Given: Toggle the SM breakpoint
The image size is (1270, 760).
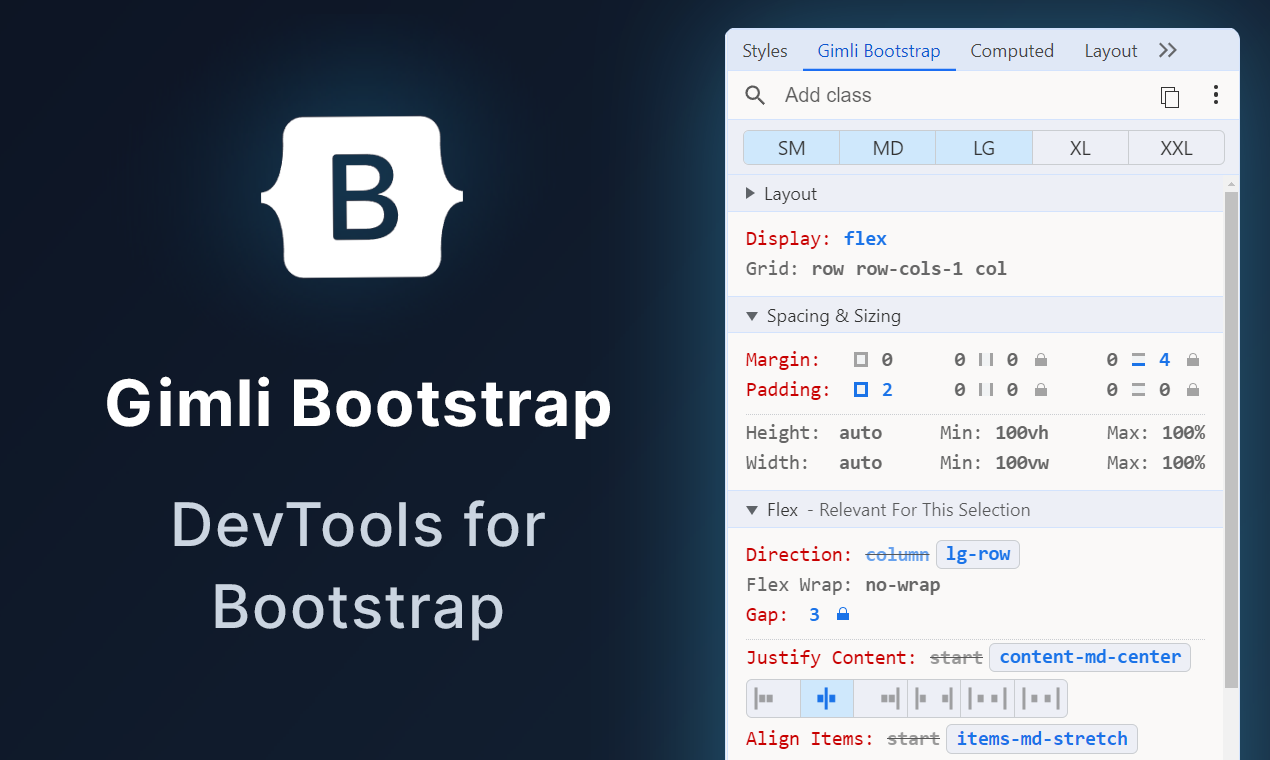Looking at the screenshot, I should pos(791,148).
